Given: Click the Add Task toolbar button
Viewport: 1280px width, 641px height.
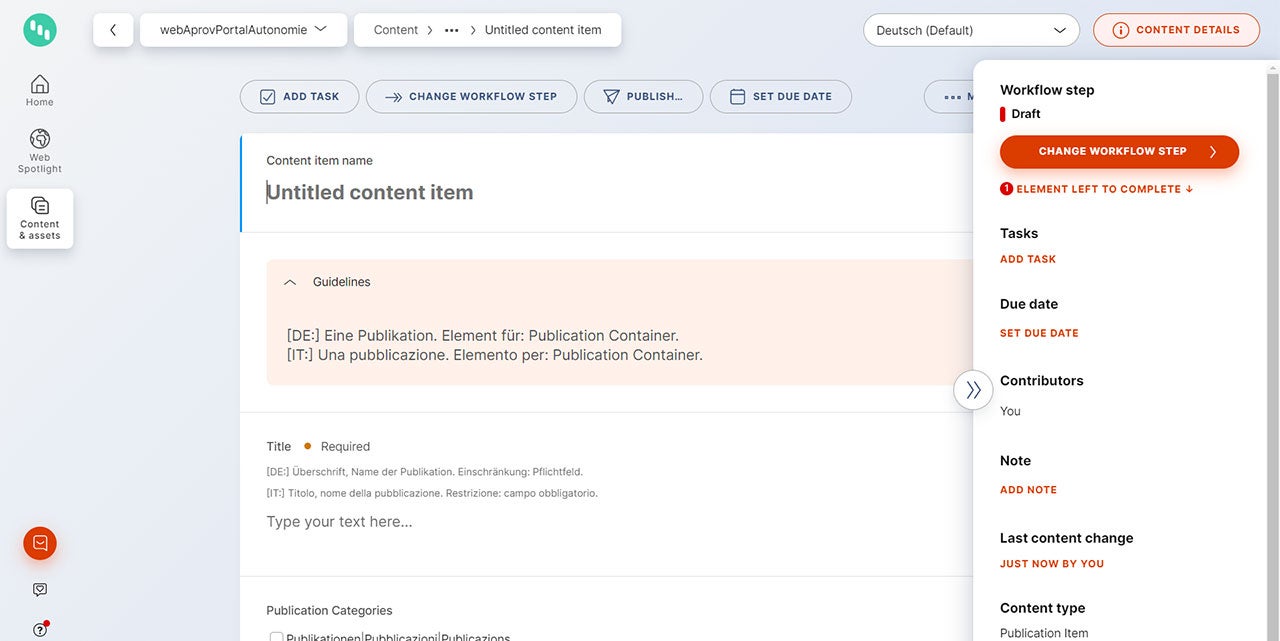Looking at the screenshot, I should coord(299,97).
